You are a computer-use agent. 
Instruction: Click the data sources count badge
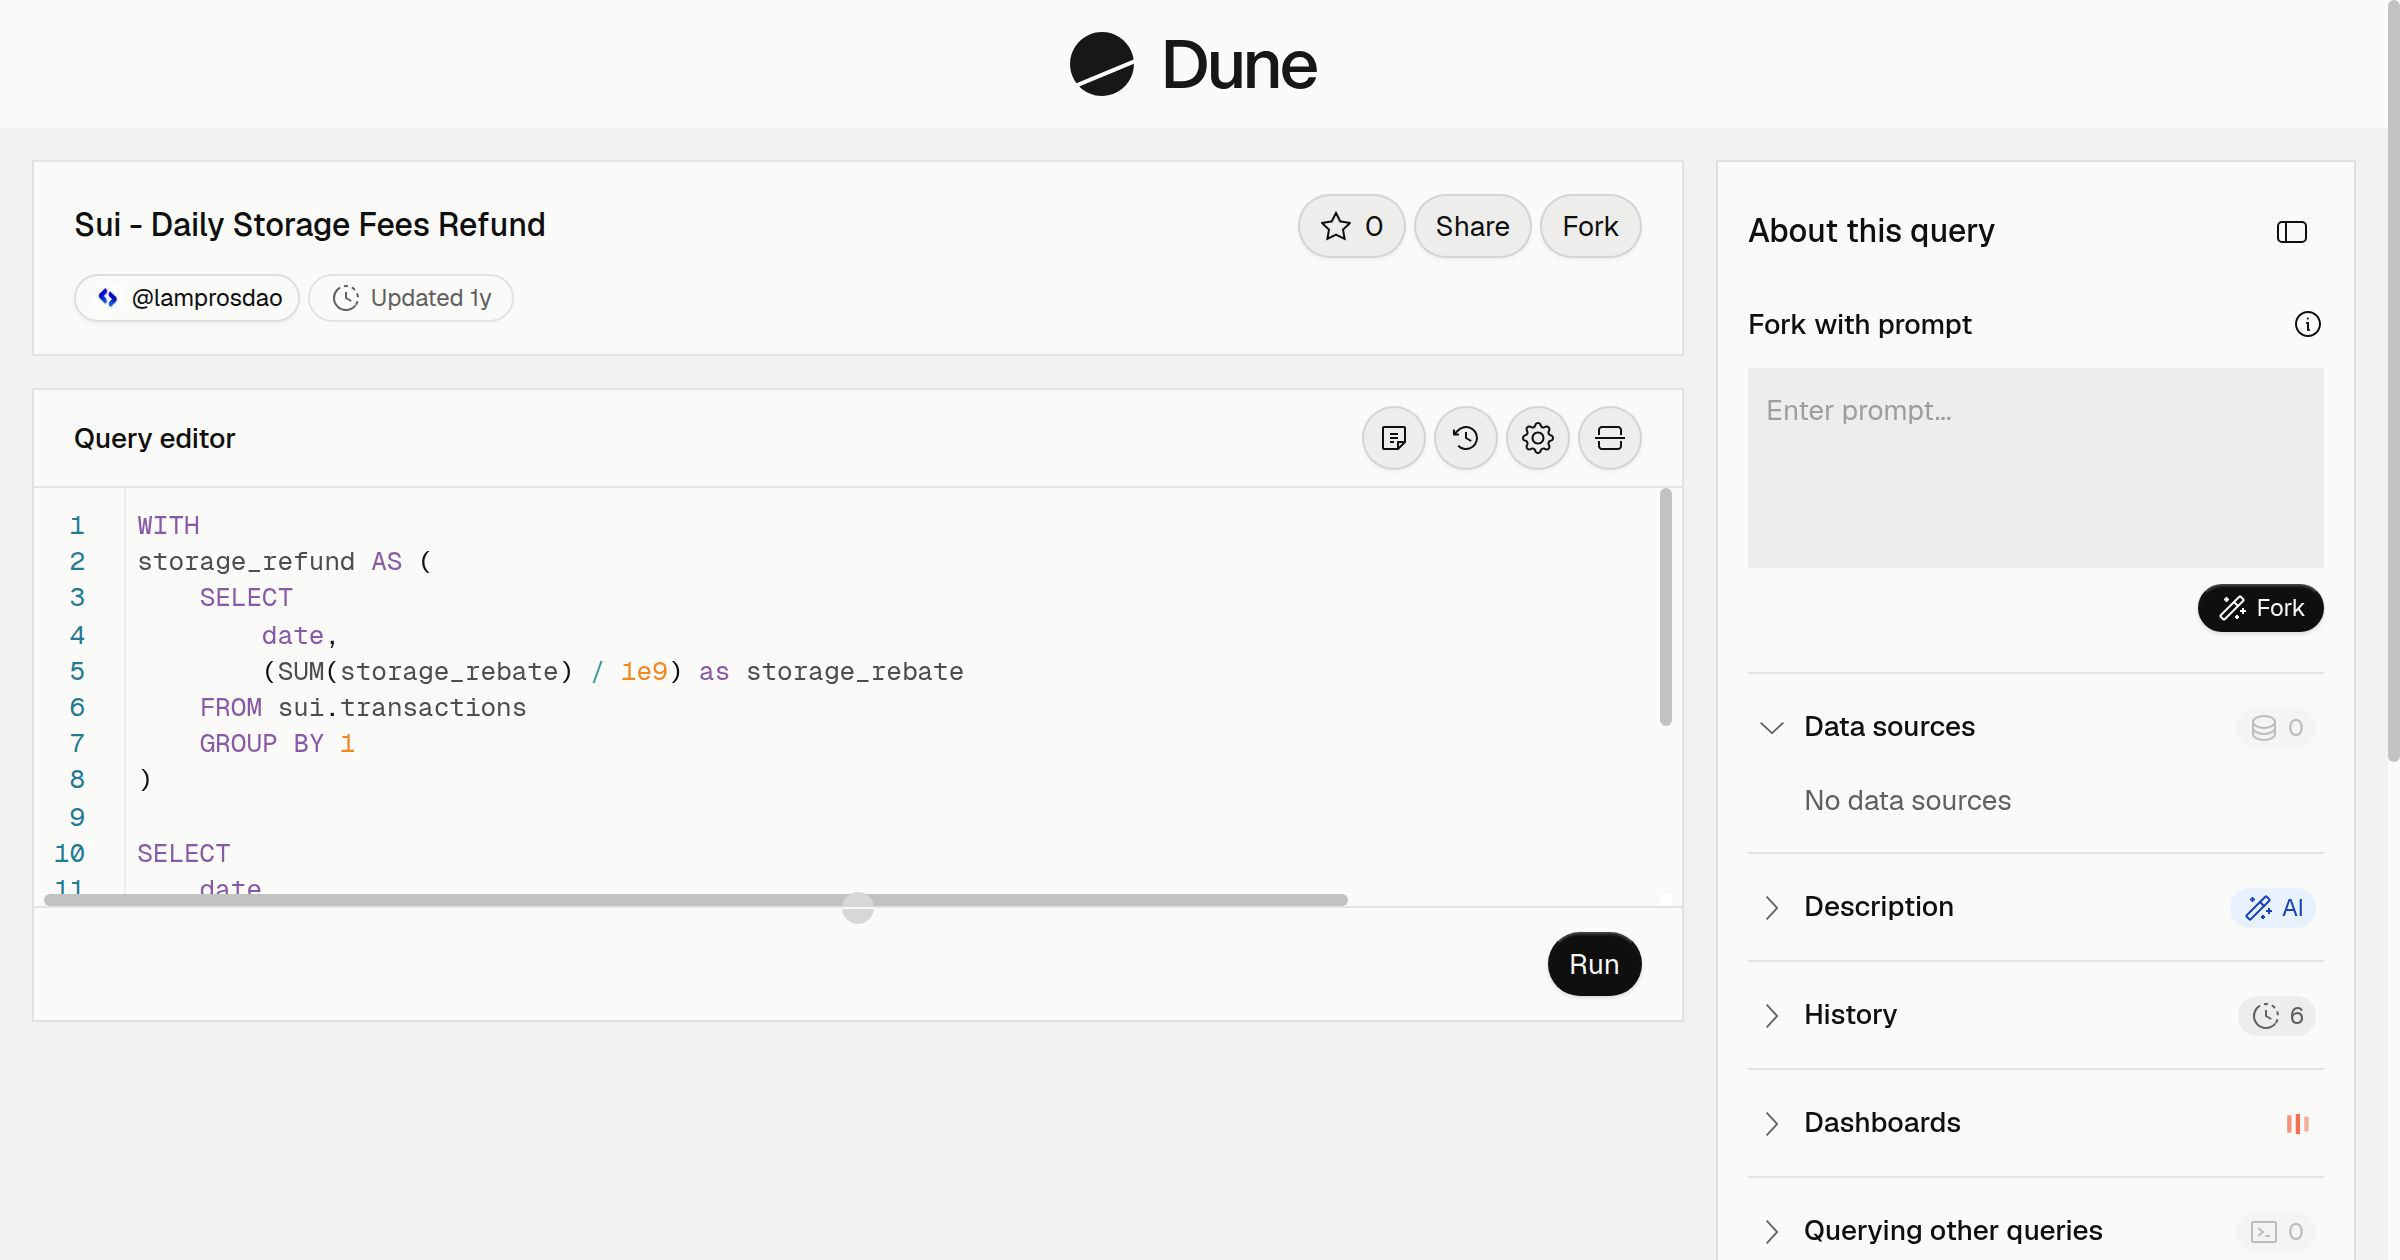[2276, 727]
